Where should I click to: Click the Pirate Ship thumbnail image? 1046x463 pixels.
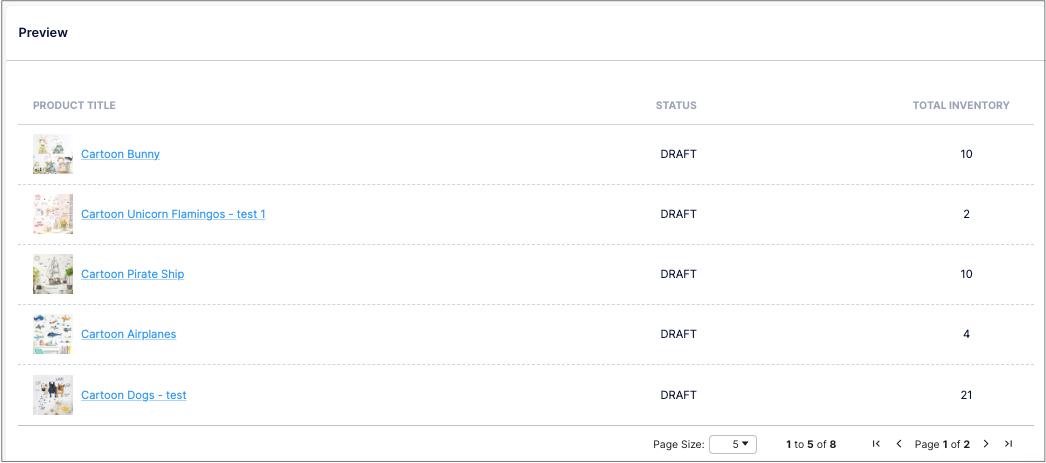[x=53, y=274]
